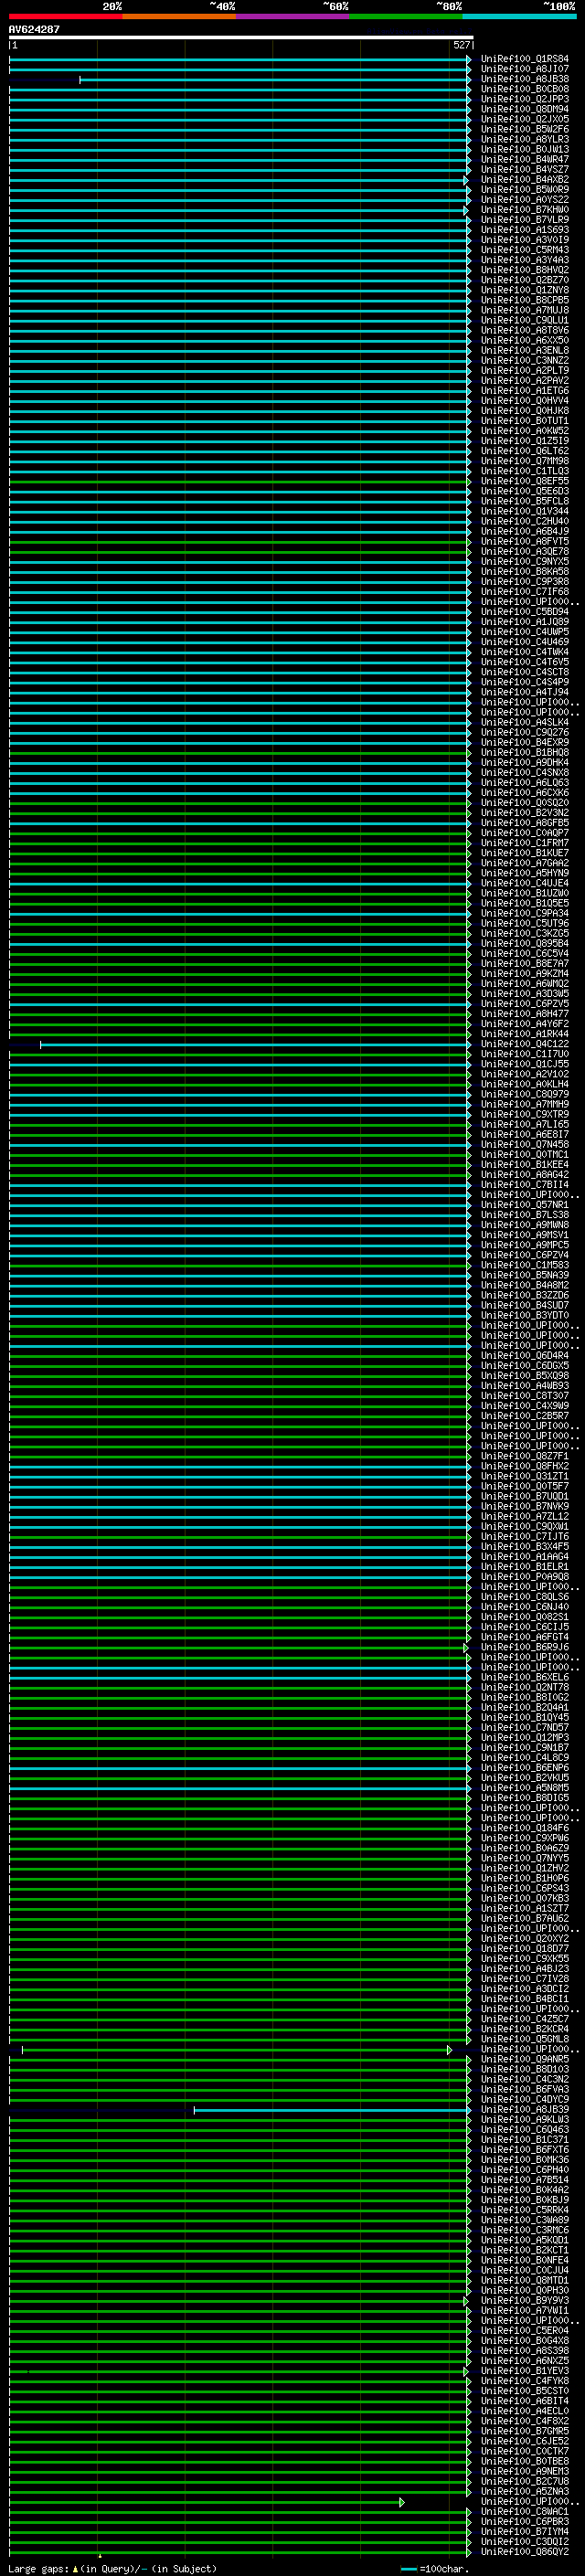Select the UniRef100_B4WR47 label
The image size is (585, 2576).
524,159
